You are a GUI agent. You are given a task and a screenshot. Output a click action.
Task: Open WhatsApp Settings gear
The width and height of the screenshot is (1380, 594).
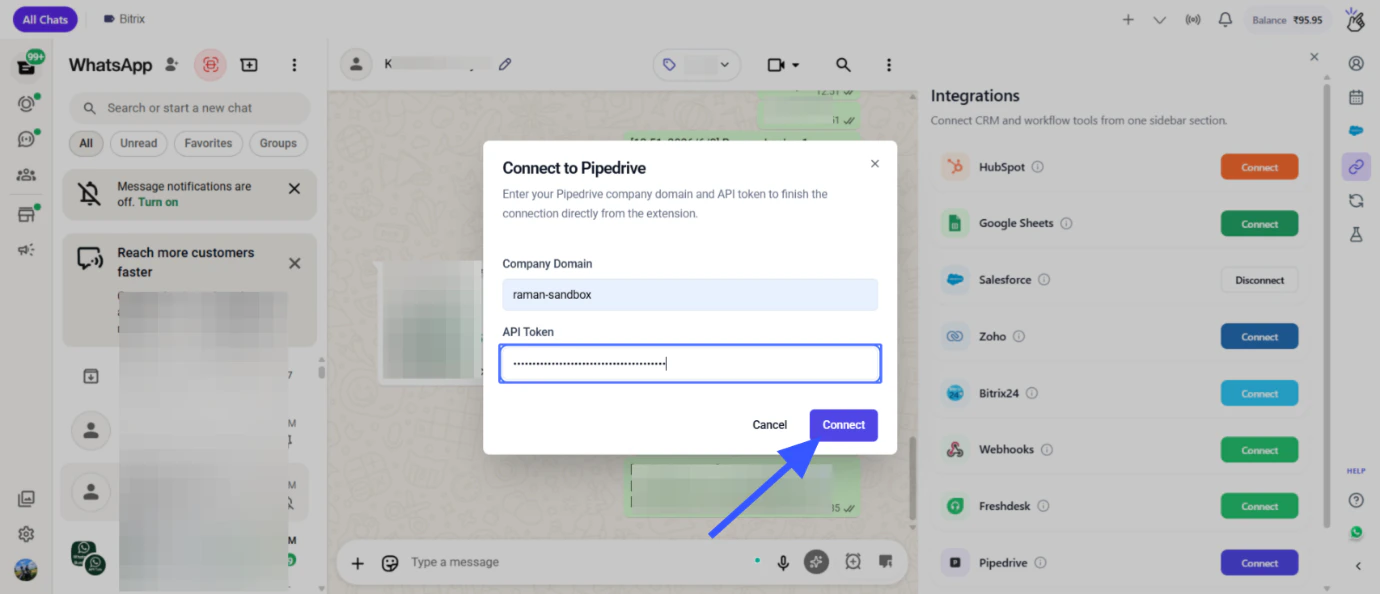click(x=27, y=534)
